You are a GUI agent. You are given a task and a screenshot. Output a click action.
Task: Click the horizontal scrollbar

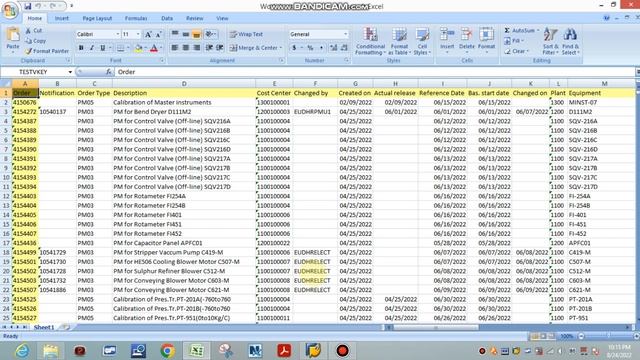coord(435,327)
